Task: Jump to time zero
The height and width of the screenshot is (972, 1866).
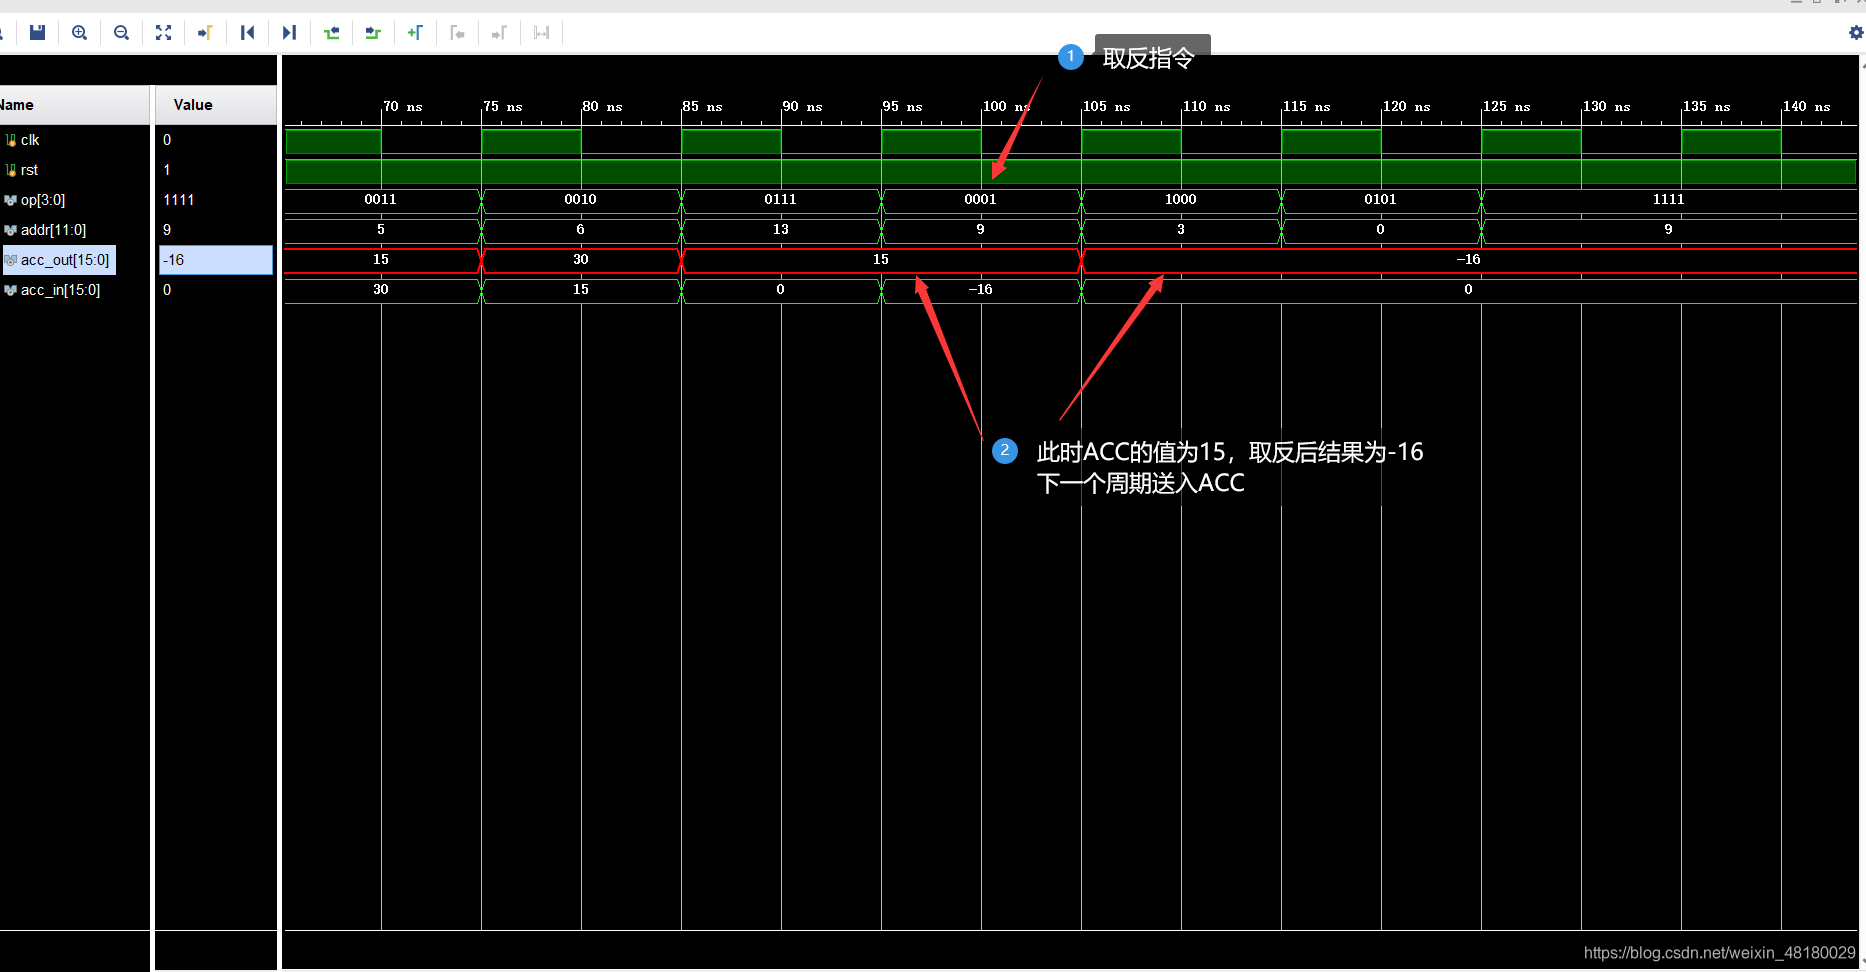Action: coord(247,33)
